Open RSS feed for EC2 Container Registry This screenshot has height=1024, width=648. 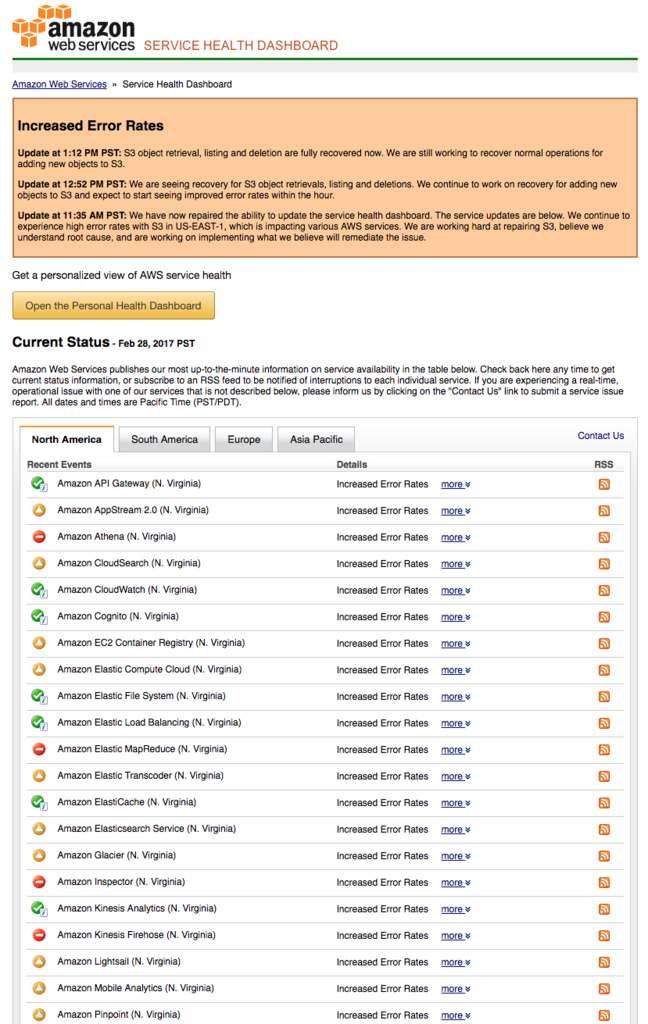click(x=604, y=643)
